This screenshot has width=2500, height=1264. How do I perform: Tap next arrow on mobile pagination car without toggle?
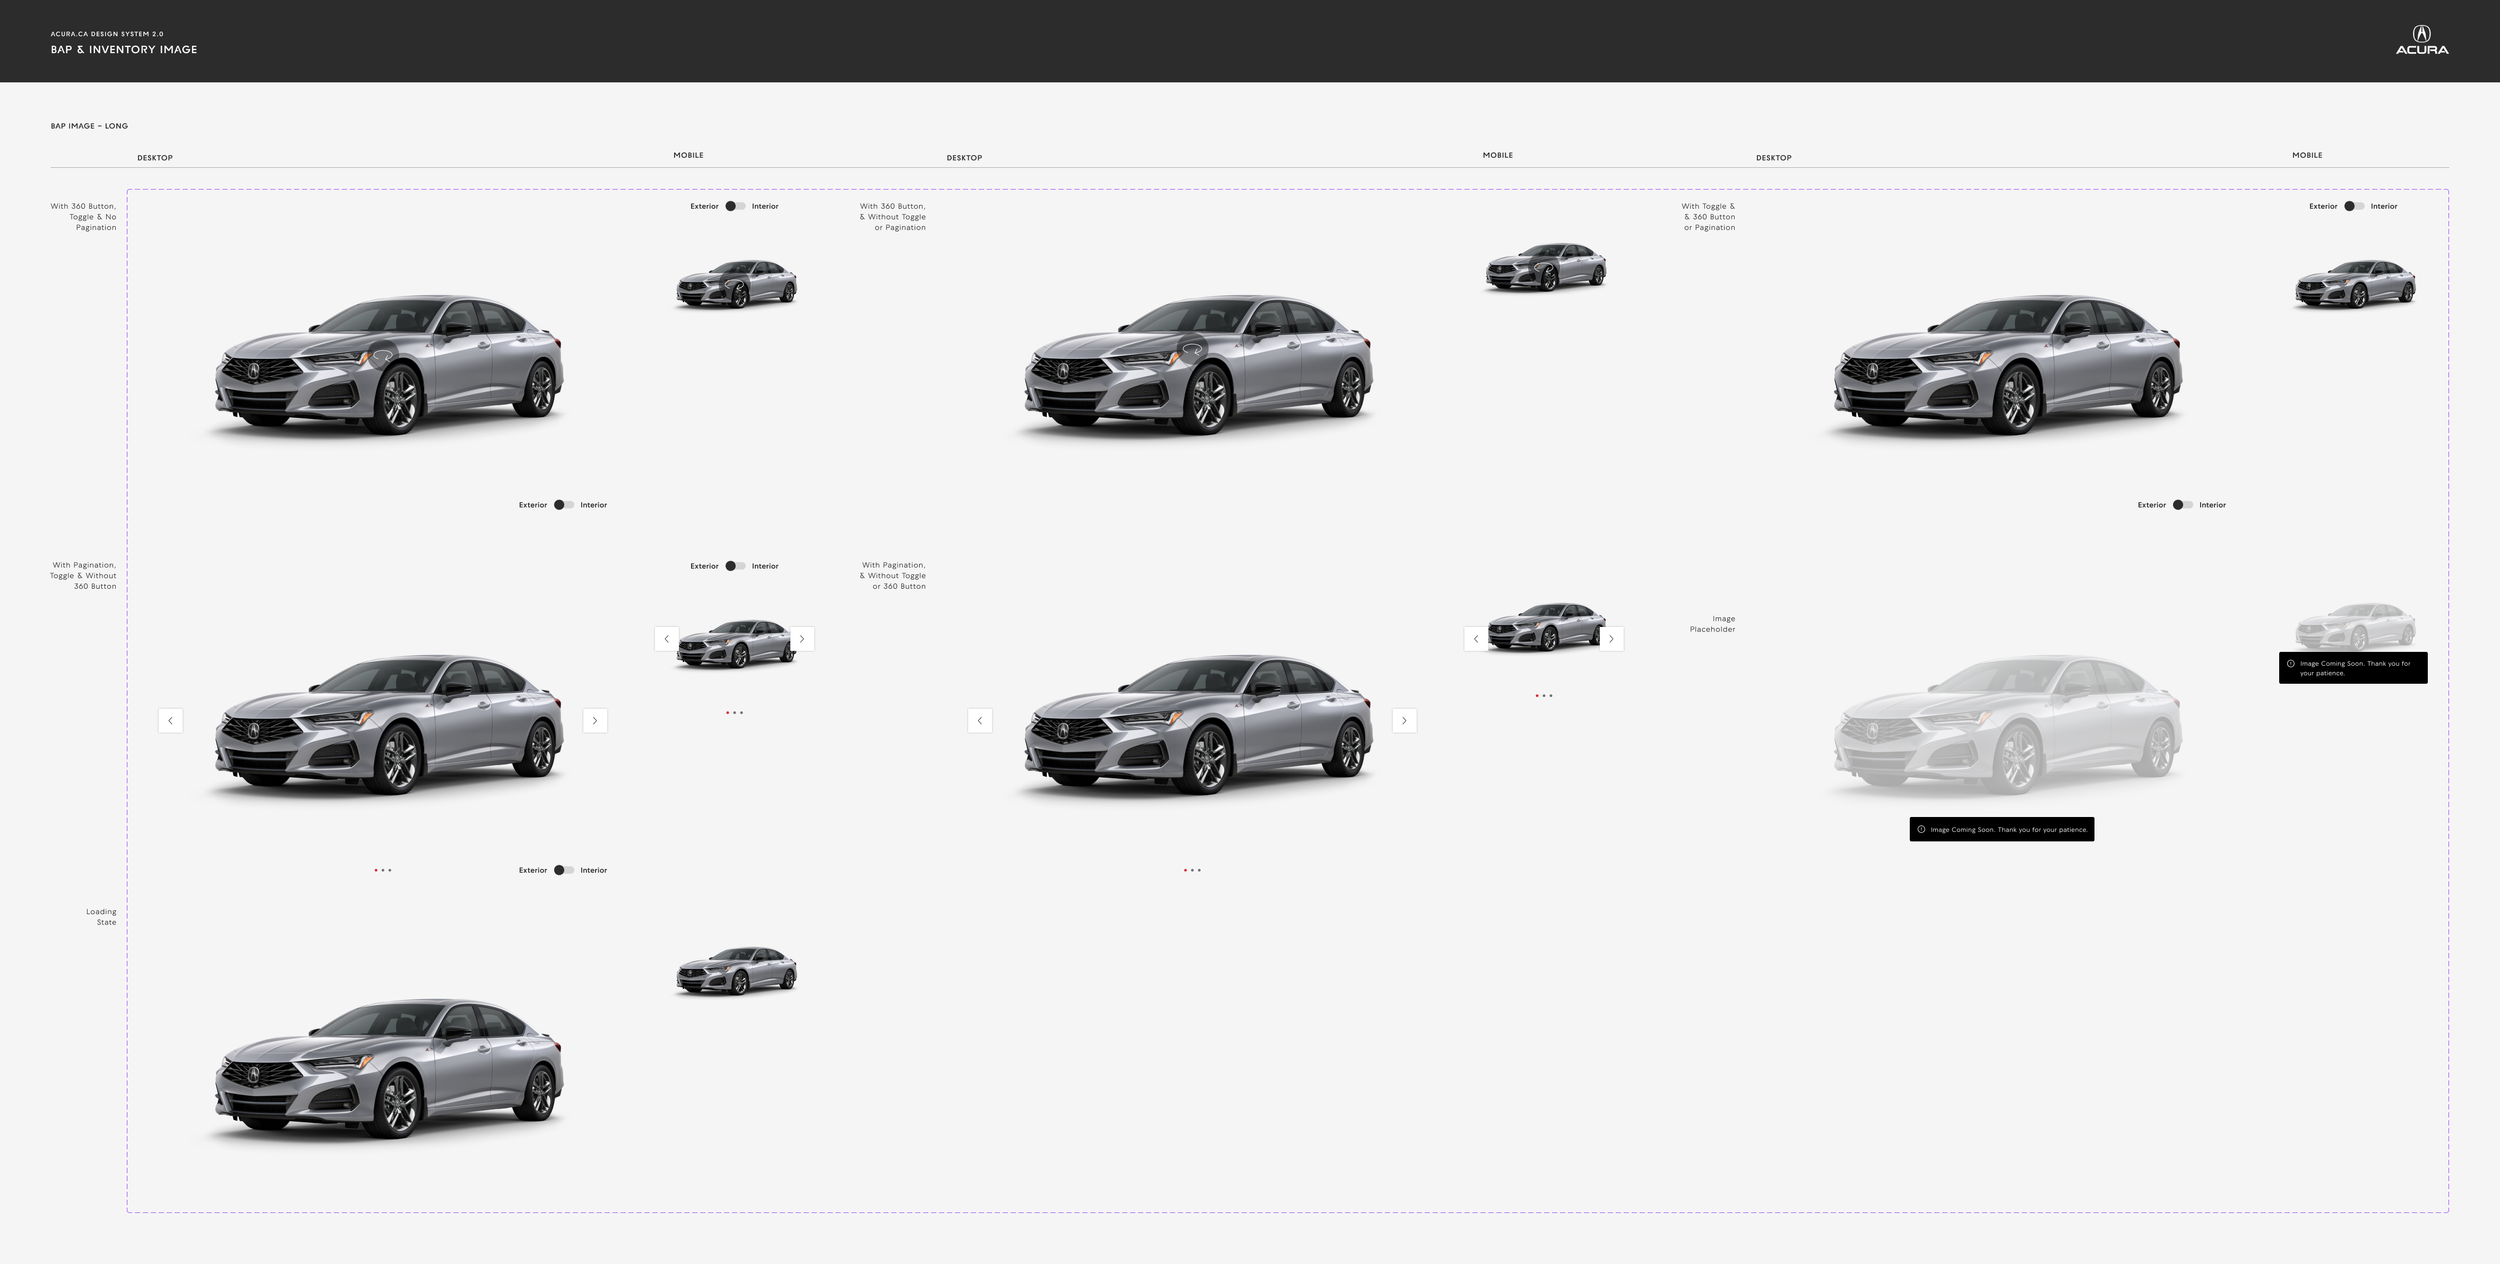(x=1611, y=639)
